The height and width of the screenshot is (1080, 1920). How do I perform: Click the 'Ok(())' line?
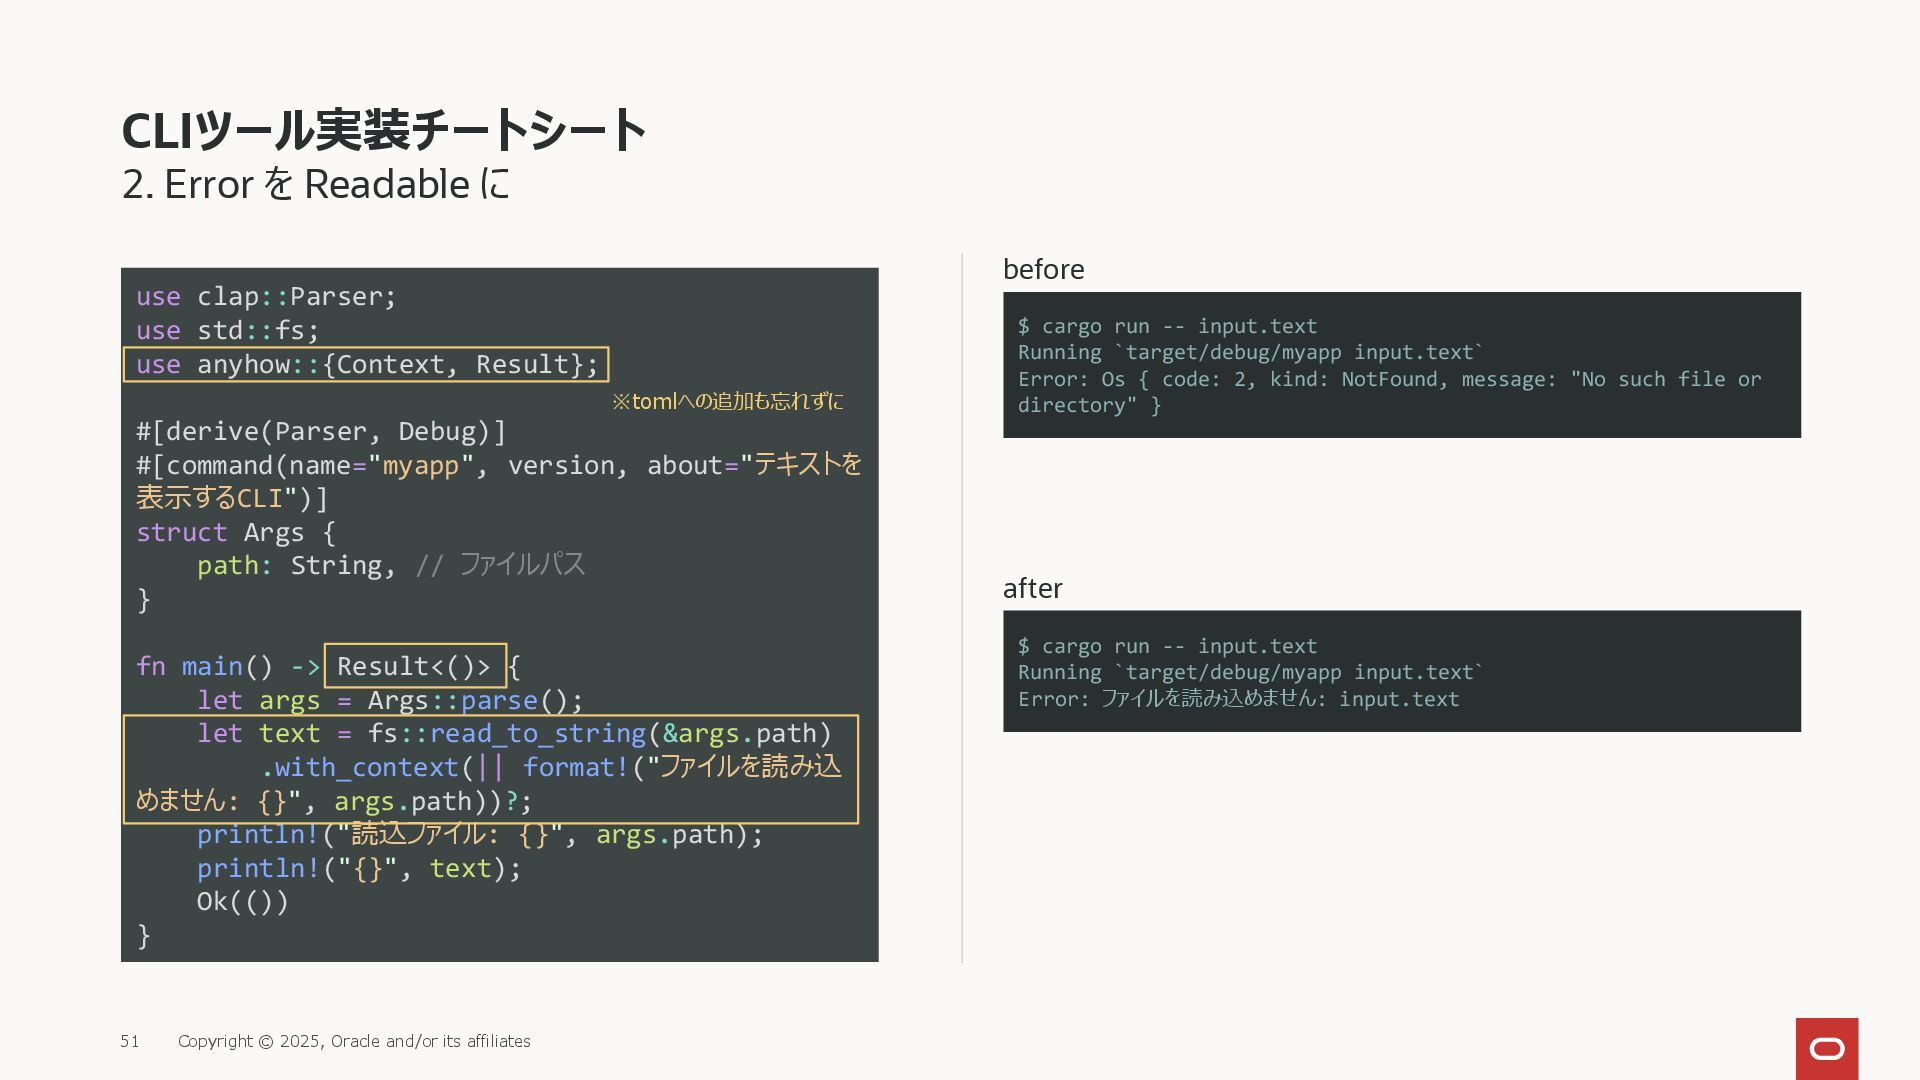(243, 902)
